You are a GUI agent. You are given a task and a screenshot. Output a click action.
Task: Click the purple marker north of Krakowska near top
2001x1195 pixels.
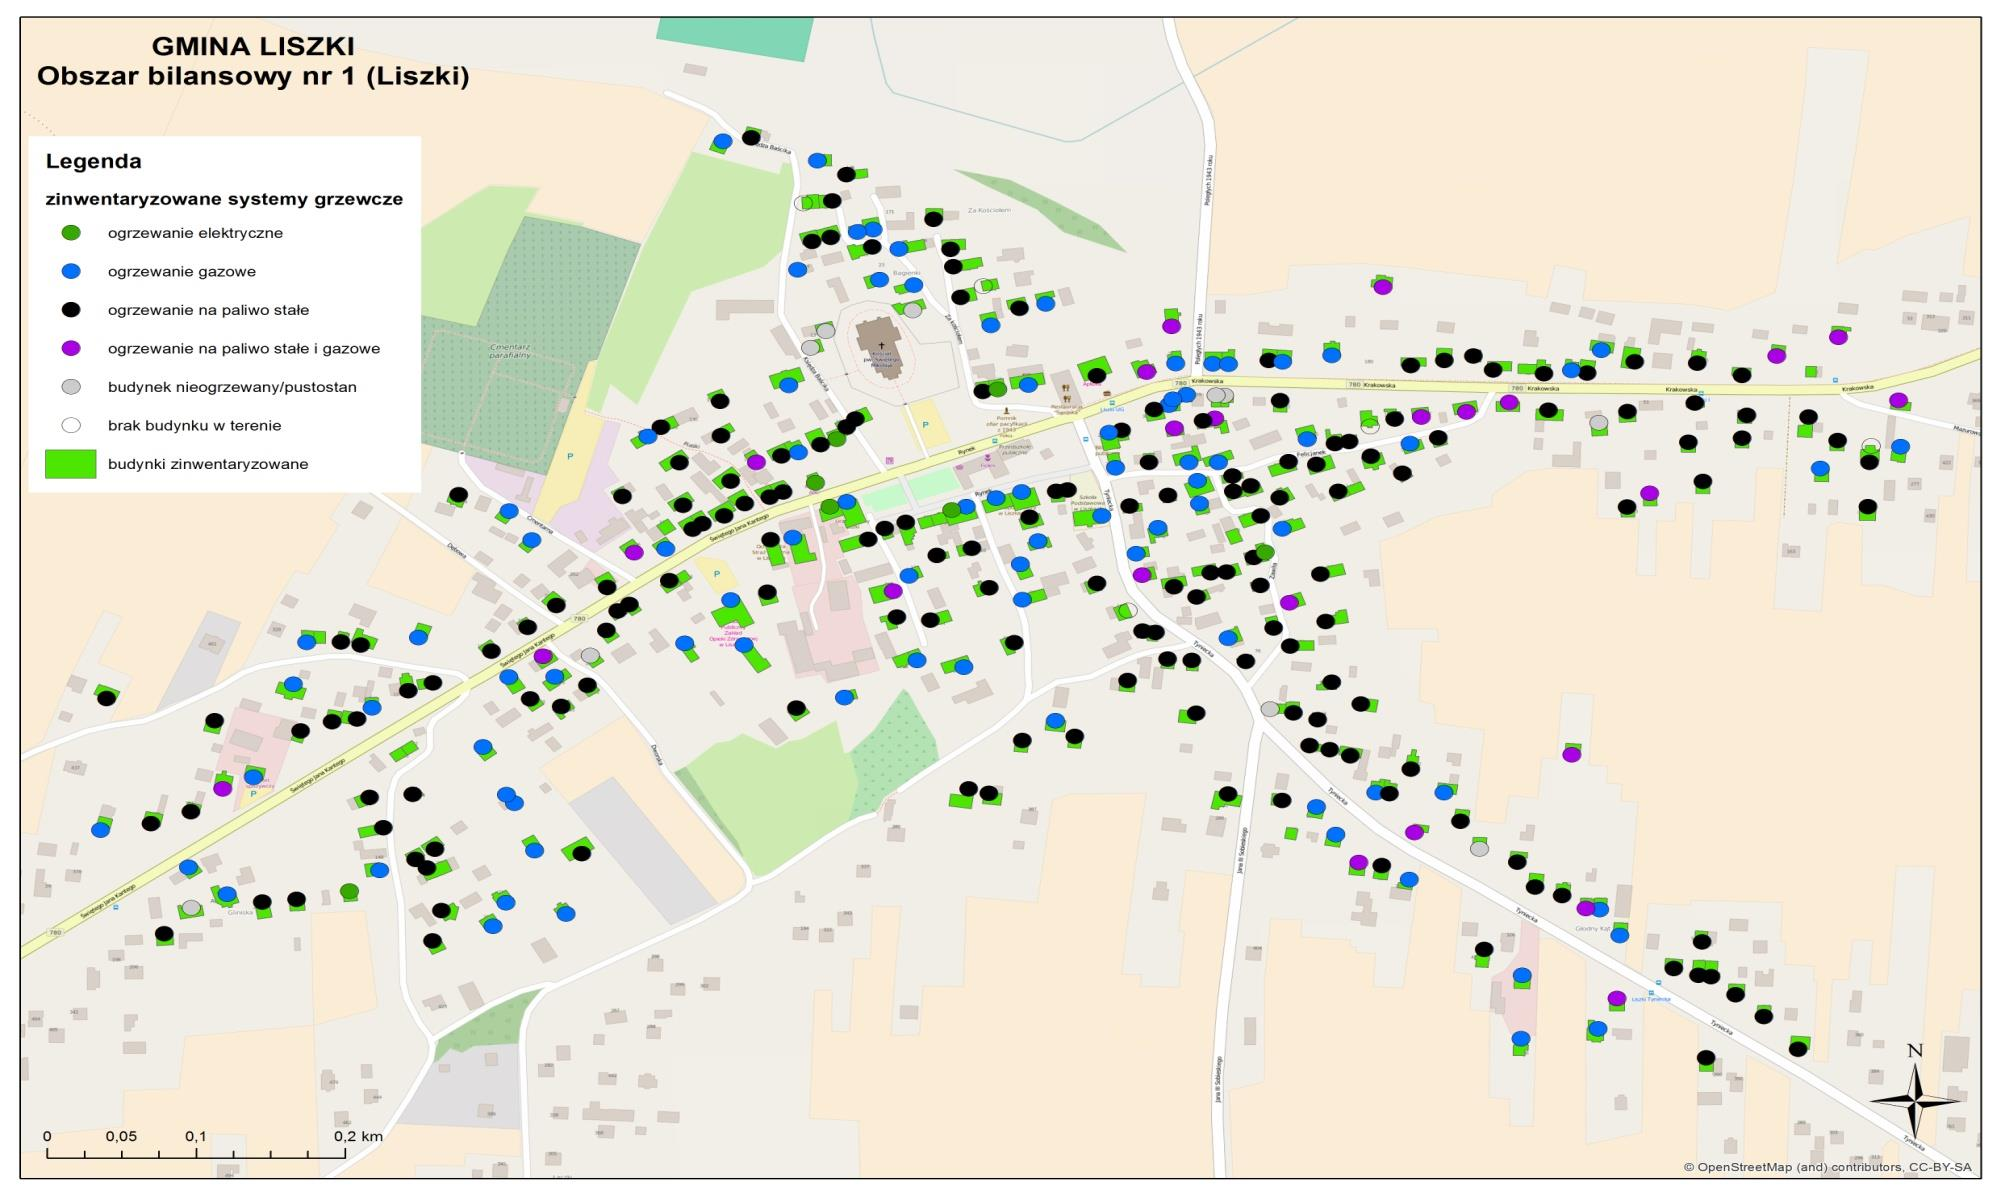click(x=1382, y=287)
